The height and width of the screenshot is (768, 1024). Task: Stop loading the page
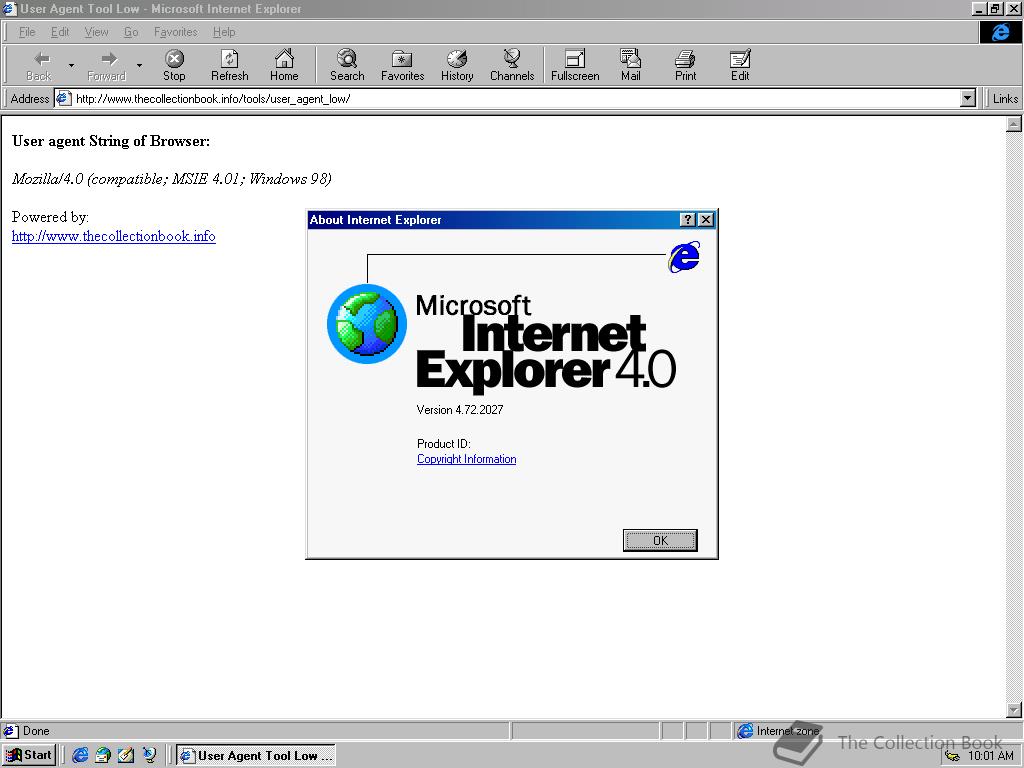tap(174, 65)
